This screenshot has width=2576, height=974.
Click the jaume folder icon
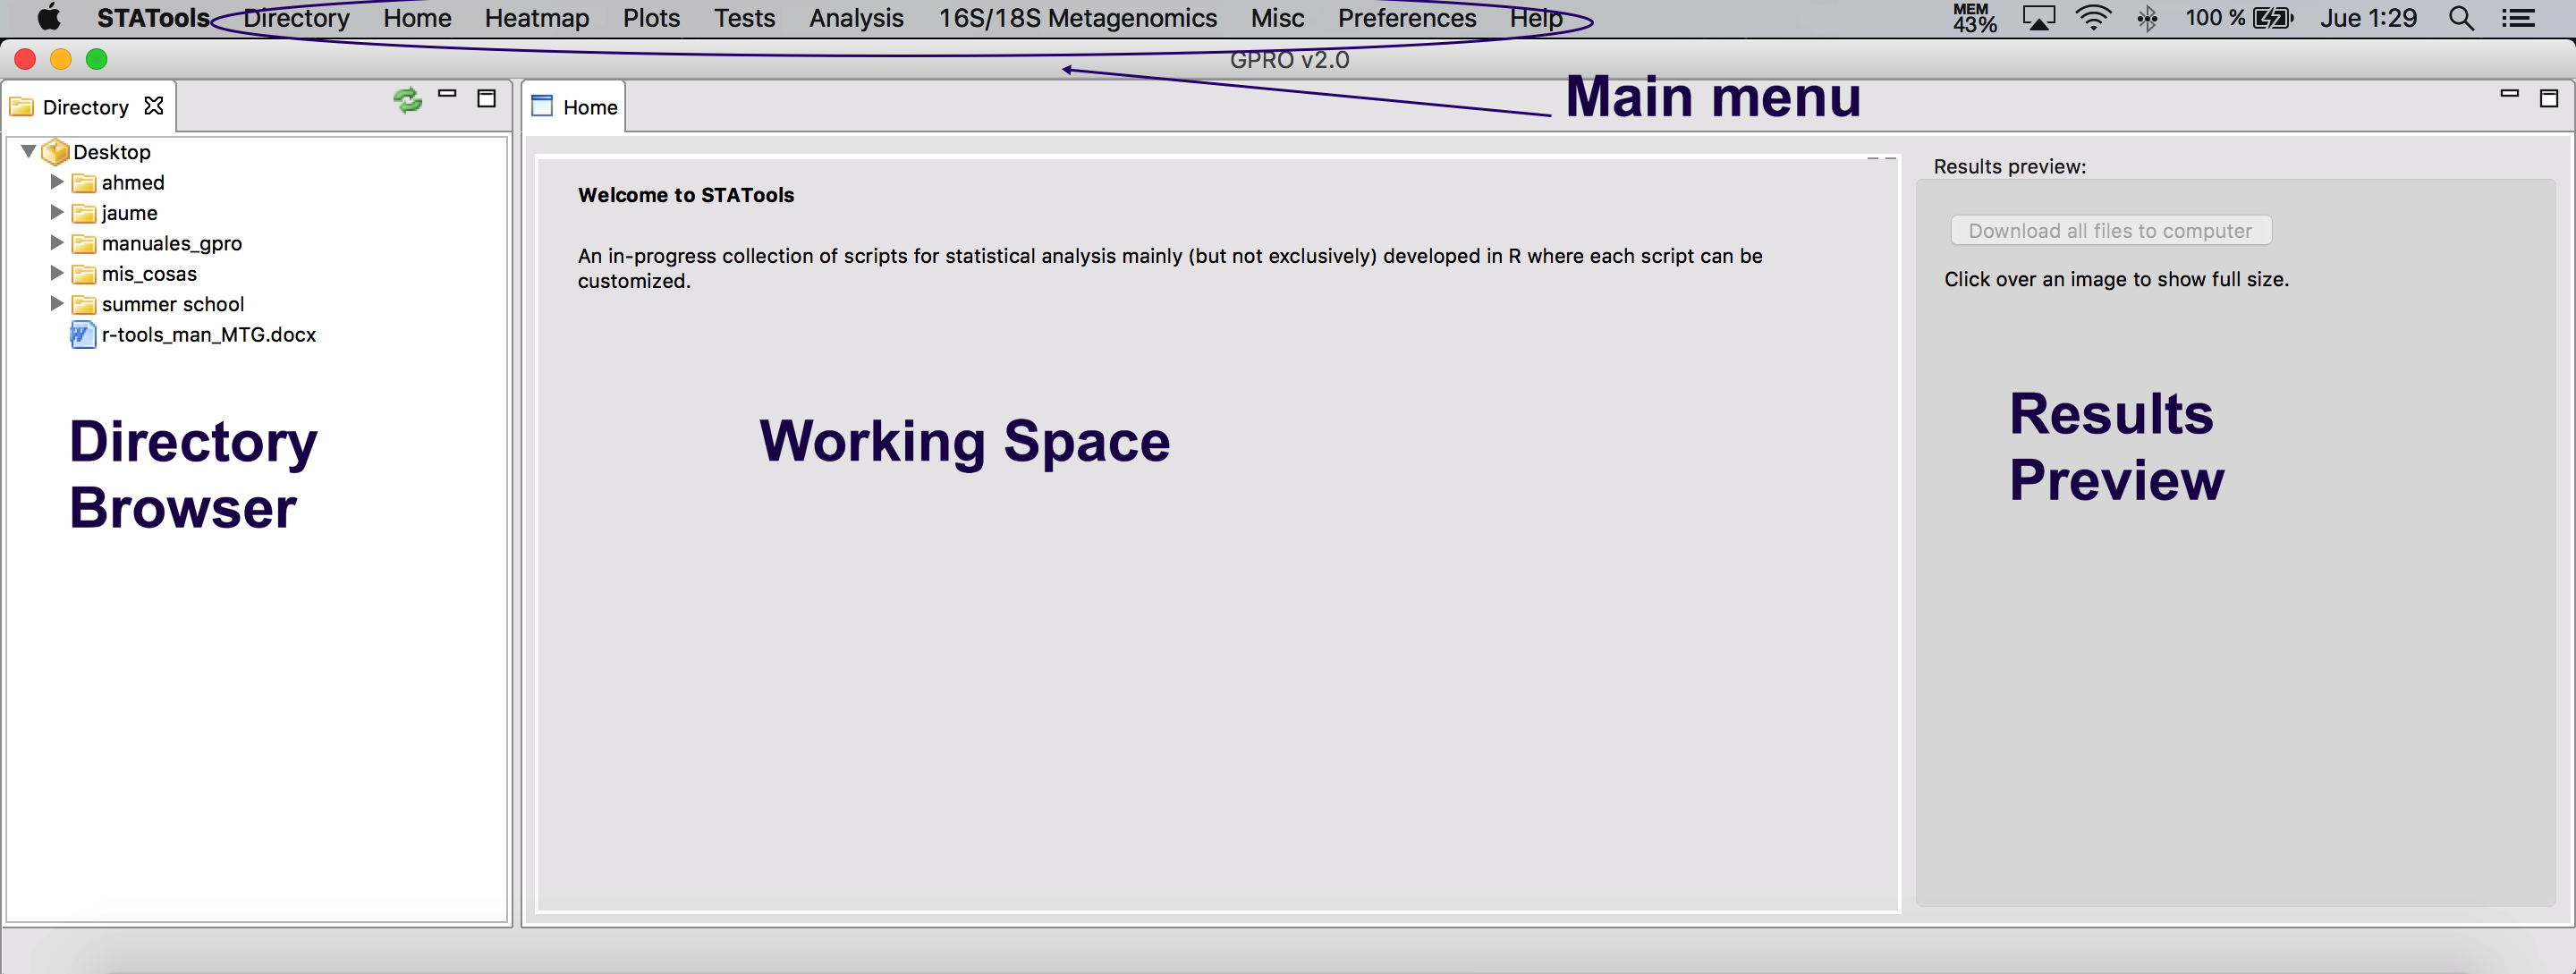coord(84,213)
